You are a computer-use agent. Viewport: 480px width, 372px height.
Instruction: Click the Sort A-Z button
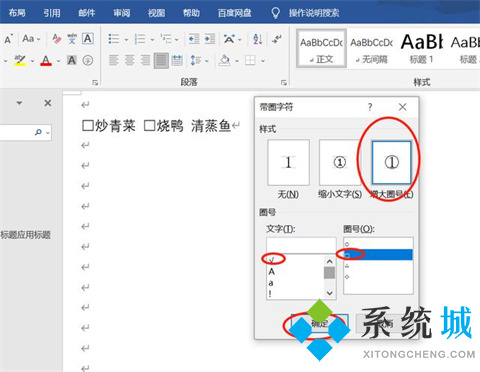pos(257,39)
